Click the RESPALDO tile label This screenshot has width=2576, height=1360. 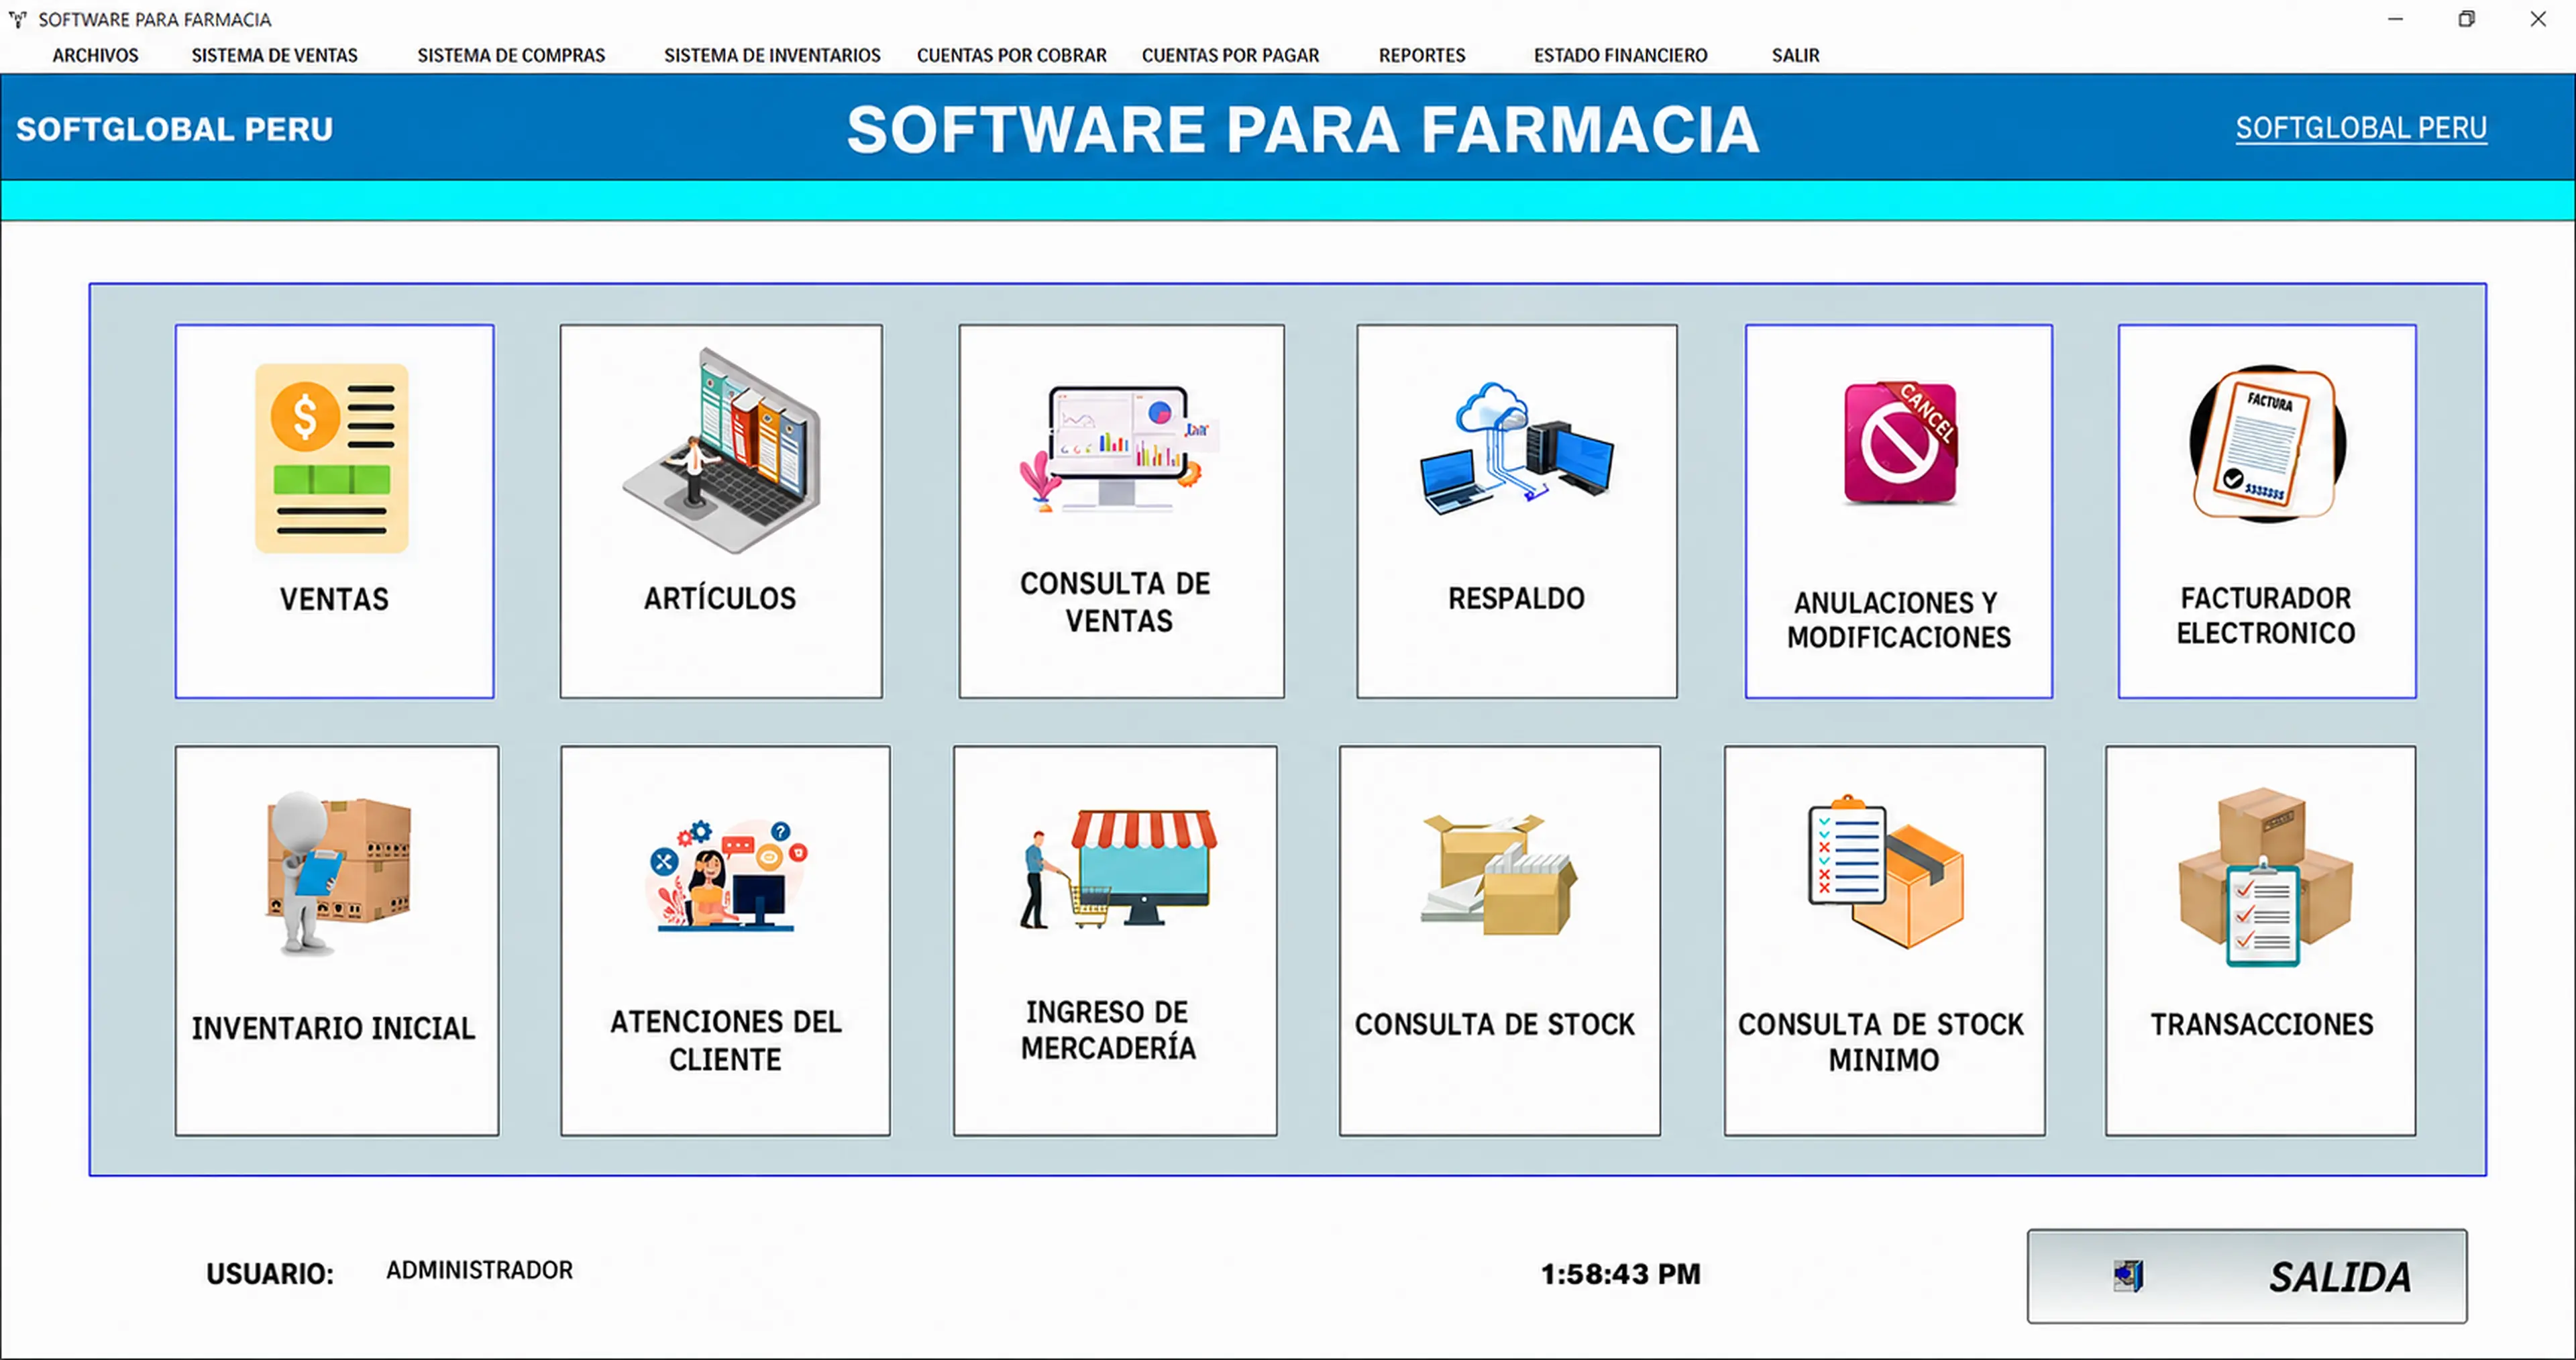1516,598
